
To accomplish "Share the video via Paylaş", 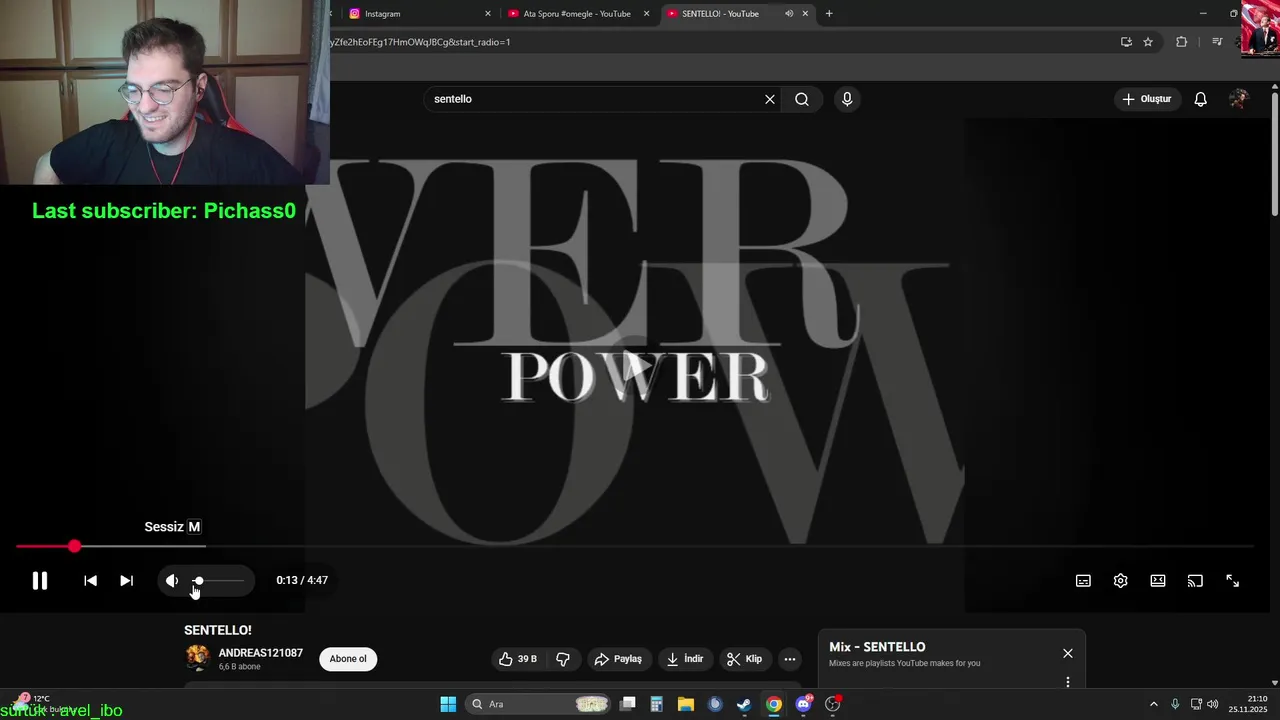I will pos(618,659).
